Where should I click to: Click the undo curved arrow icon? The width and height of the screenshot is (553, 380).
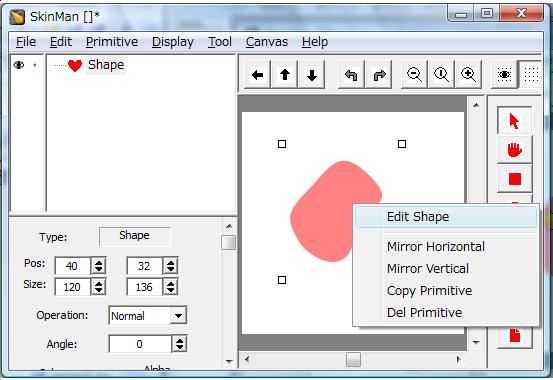tap(351, 74)
